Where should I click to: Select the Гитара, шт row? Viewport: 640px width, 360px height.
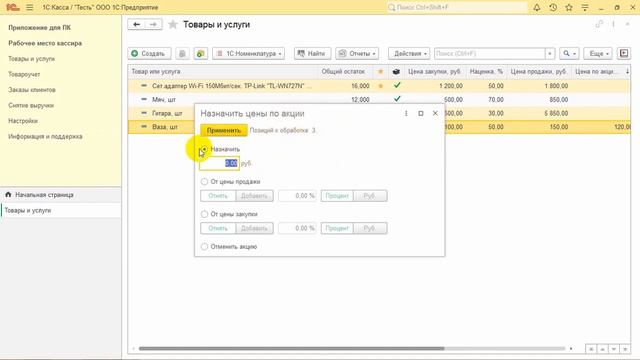coord(167,113)
